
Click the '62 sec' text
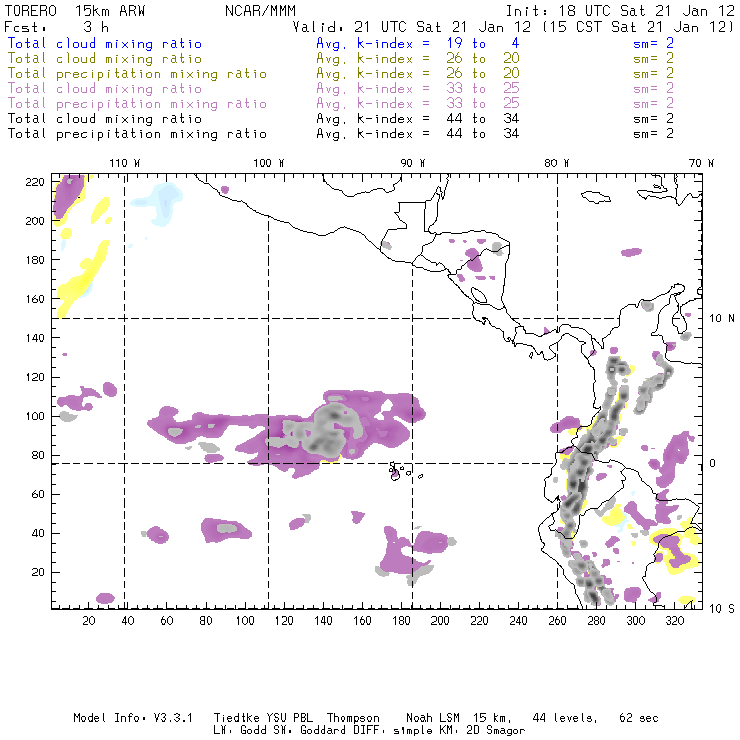pyautogui.click(x=639, y=718)
